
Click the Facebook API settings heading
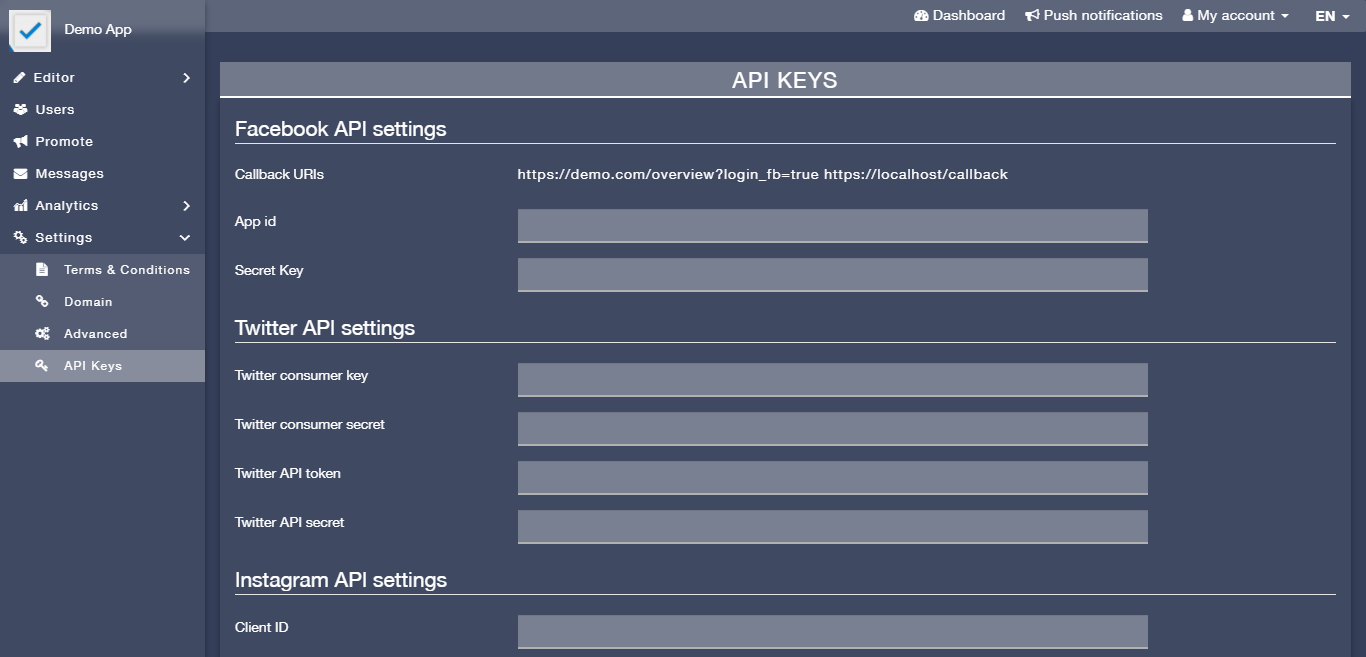[x=340, y=129]
